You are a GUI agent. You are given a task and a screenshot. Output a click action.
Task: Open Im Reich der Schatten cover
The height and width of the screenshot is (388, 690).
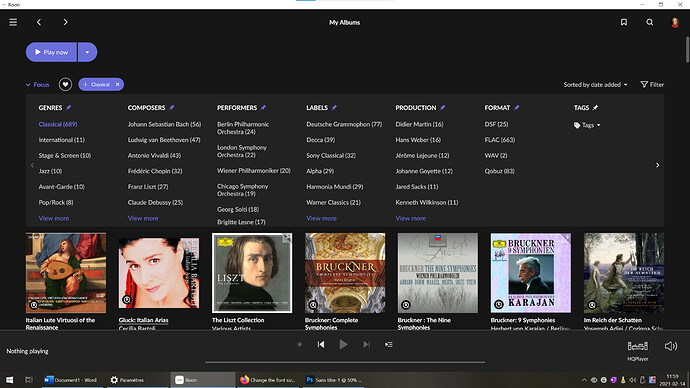pos(624,273)
